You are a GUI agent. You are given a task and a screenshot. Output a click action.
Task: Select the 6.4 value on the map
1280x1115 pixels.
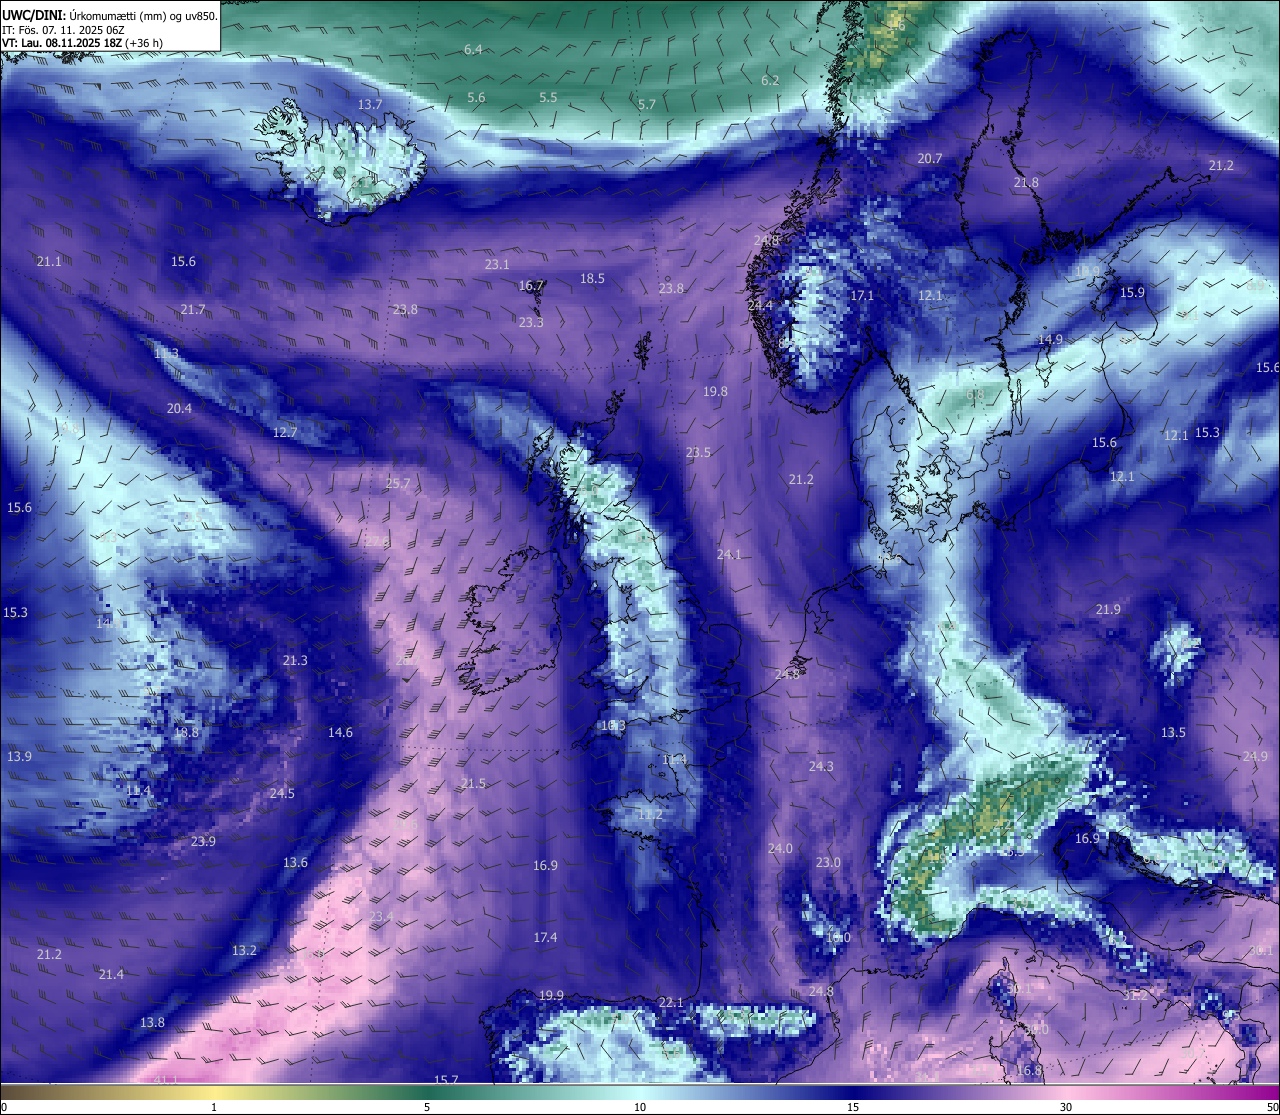473,50
